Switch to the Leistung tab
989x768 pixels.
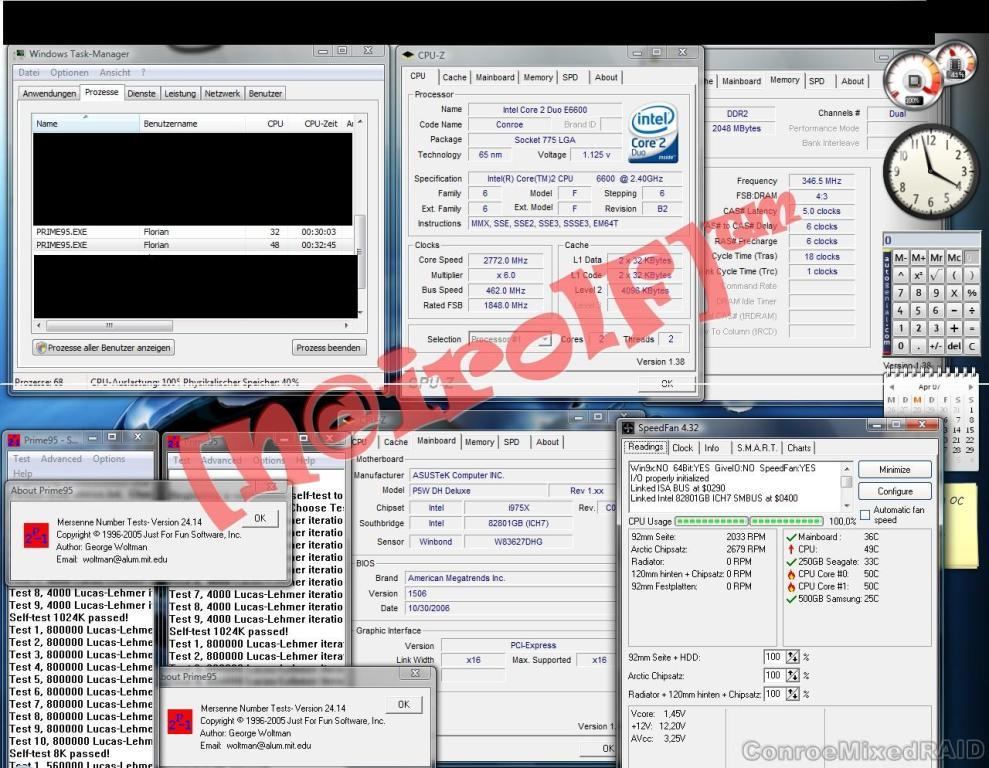(x=180, y=93)
